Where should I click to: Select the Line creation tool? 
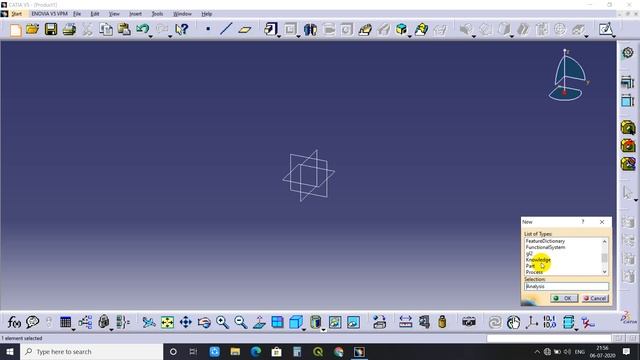pyautogui.click(x=226, y=29)
